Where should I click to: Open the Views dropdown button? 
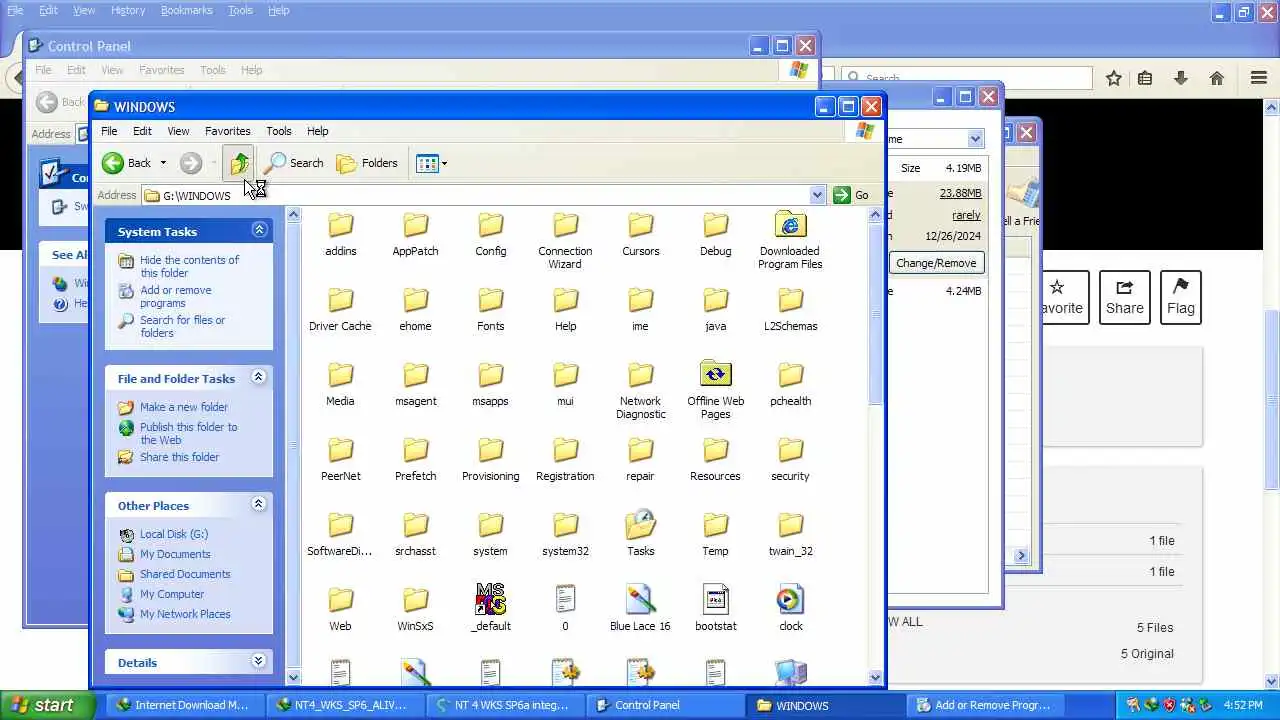click(x=431, y=163)
